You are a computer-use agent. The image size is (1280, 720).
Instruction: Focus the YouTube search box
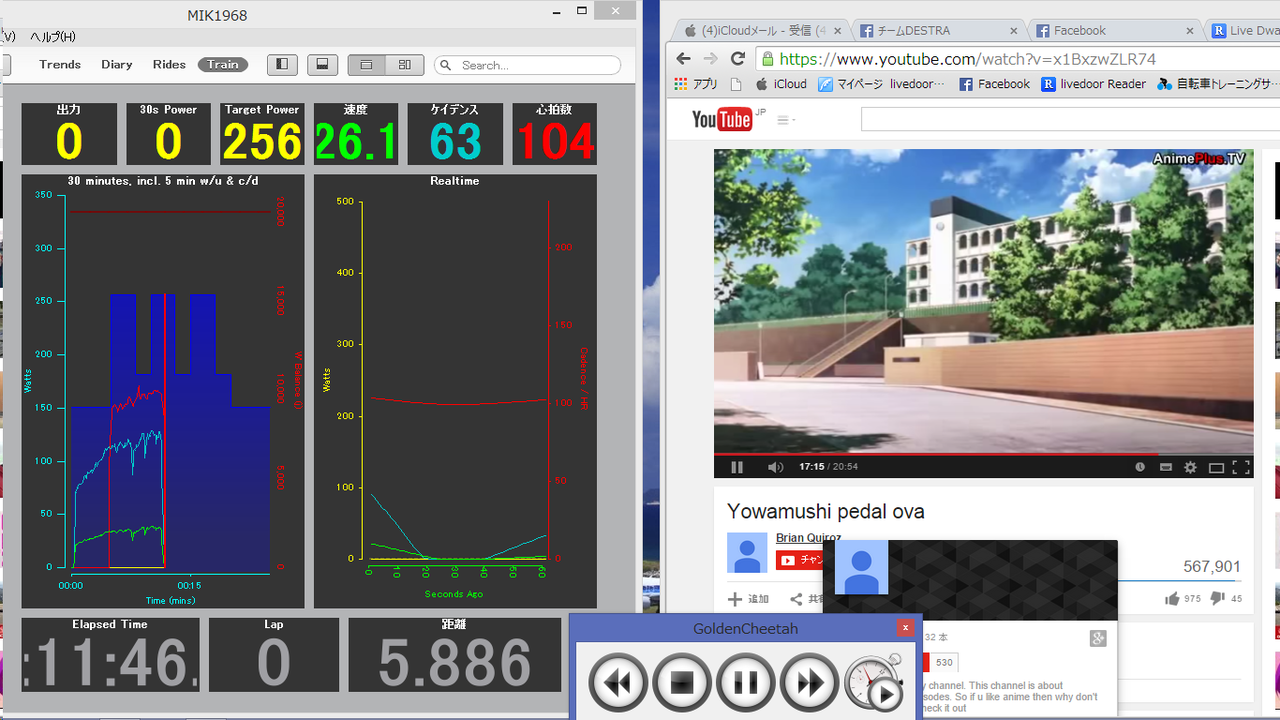pos(1070,120)
